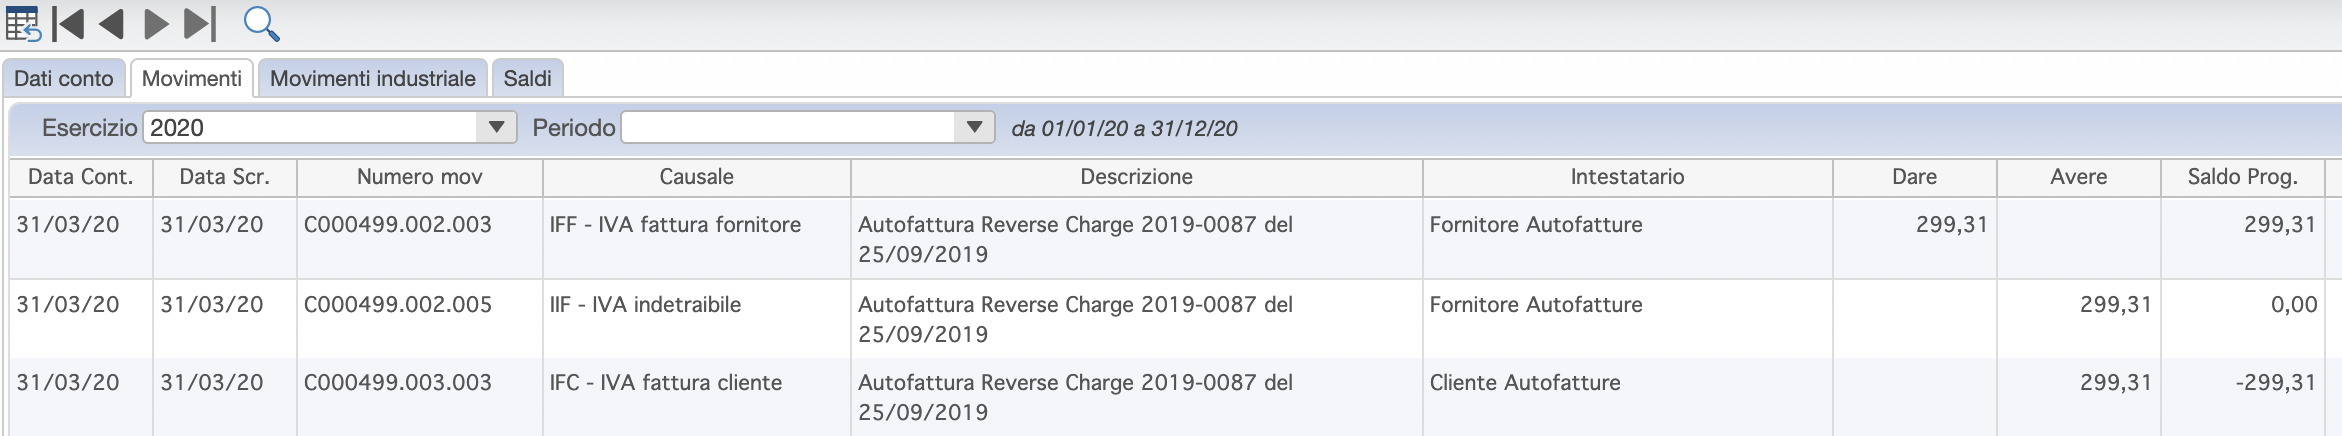Viewport: 2342px width, 436px height.
Task: Advance to the next record
Action: tap(156, 24)
